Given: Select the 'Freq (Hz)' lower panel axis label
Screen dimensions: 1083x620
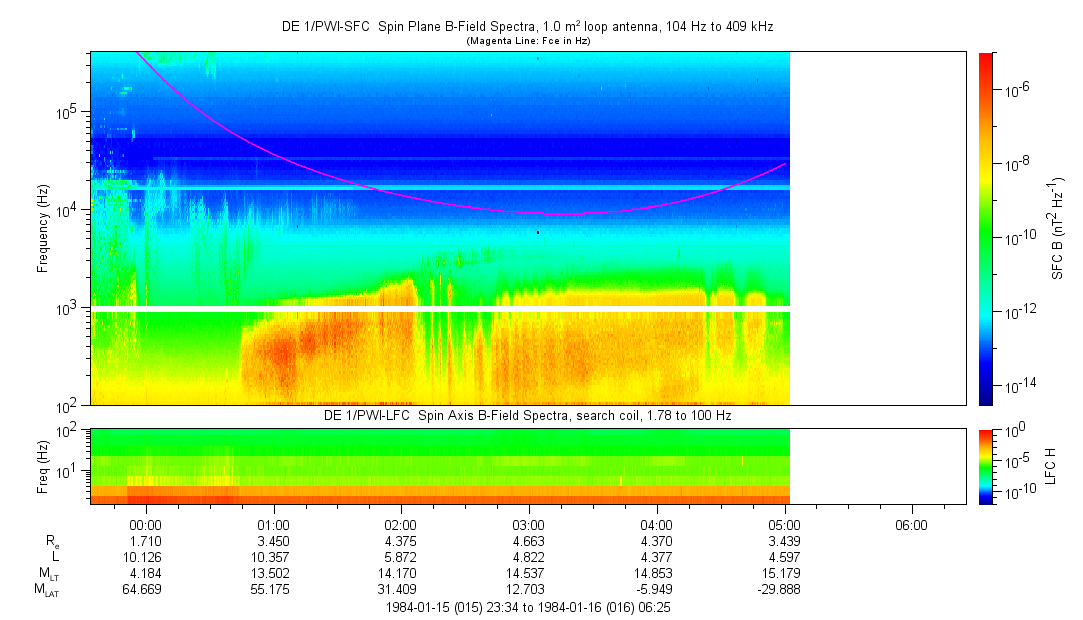Looking at the screenshot, I should tap(43, 466).
